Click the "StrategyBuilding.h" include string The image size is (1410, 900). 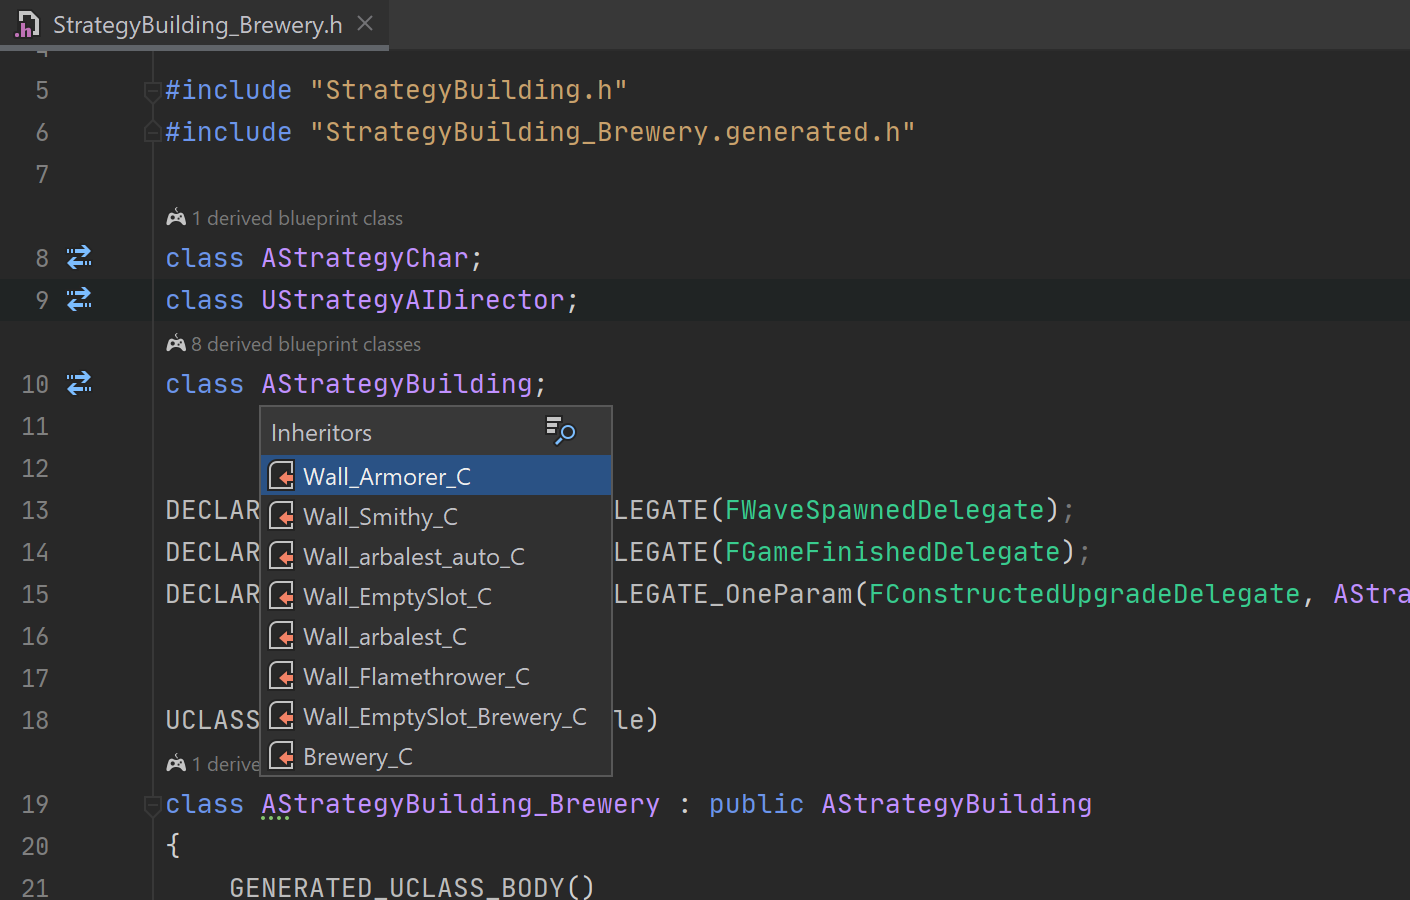tap(469, 90)
